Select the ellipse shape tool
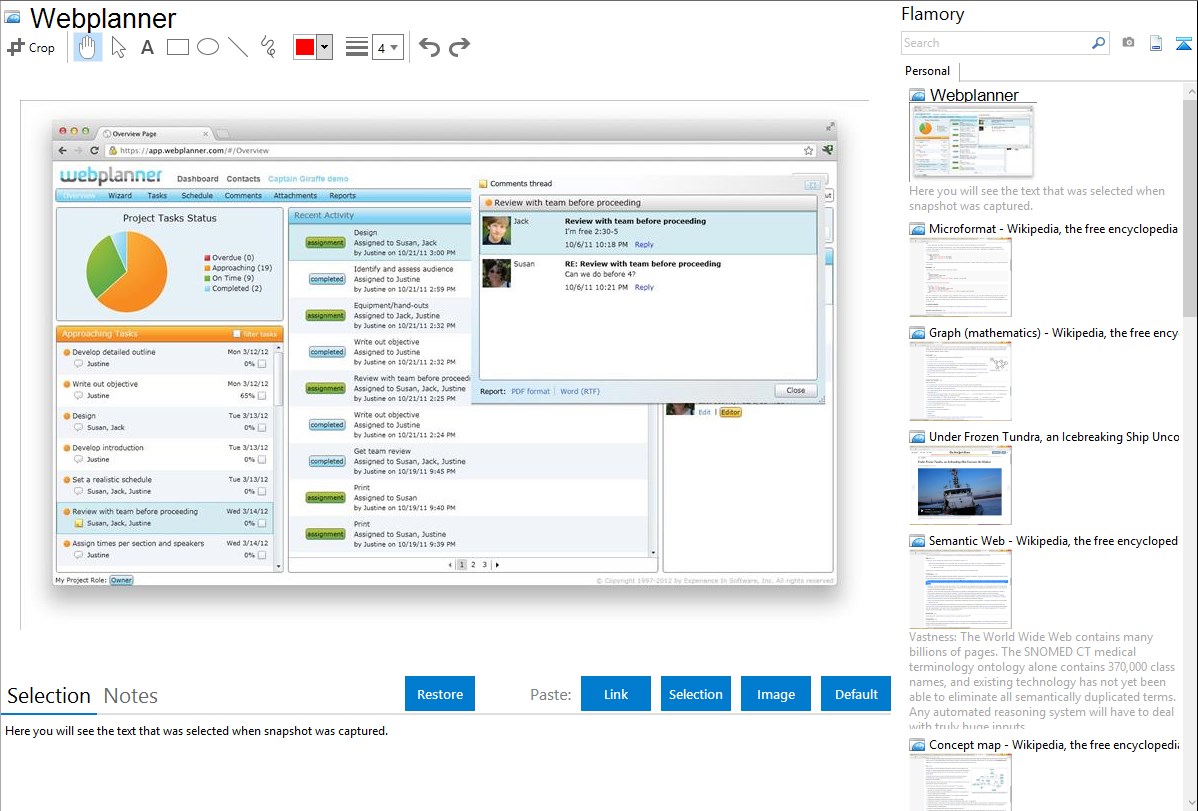This screenshot has height=811, width=1198. tap(208, 47)
